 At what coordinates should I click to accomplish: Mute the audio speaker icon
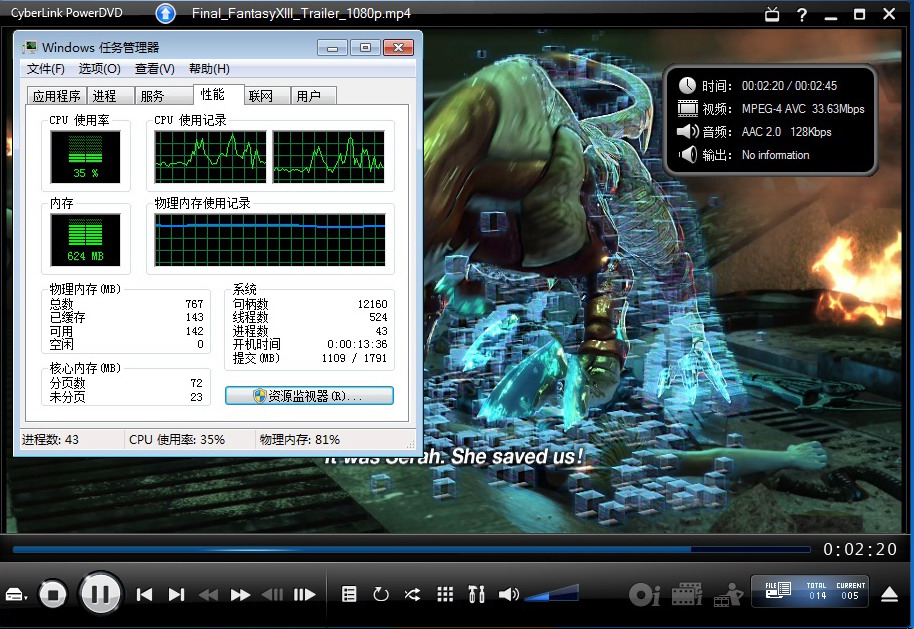[508, 594]
